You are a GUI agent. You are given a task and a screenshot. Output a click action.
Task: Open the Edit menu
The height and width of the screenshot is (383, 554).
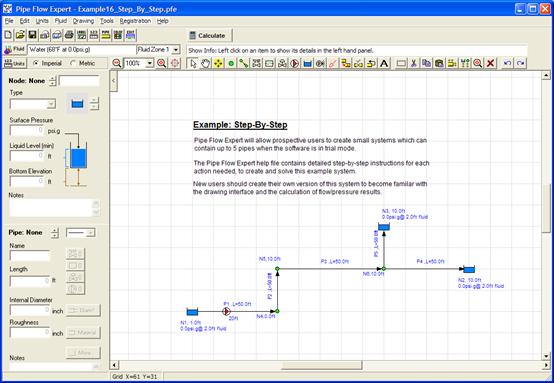coord(24,21)
